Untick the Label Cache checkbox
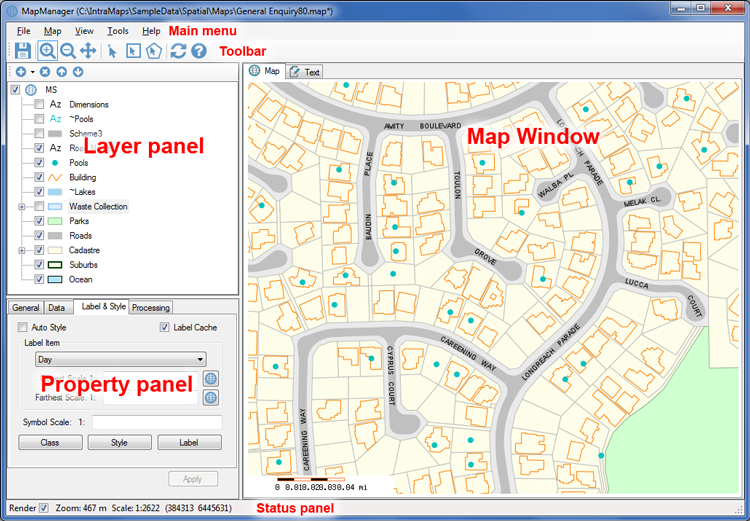The image size is (750, 521). click(x=165, y=327)
